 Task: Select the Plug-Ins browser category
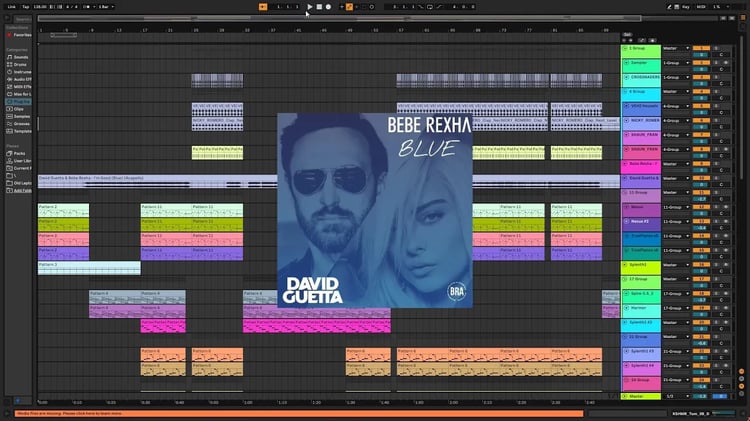pos(18,101)
